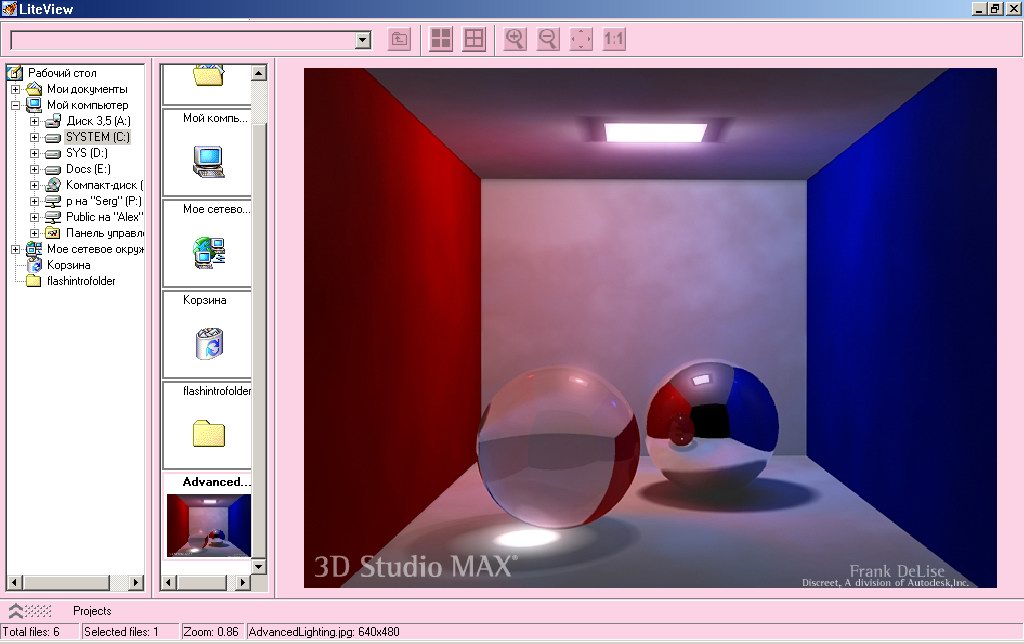Expand the Projects panel chevron
Screen dimensions: 1024x644
tap(16, 611)
